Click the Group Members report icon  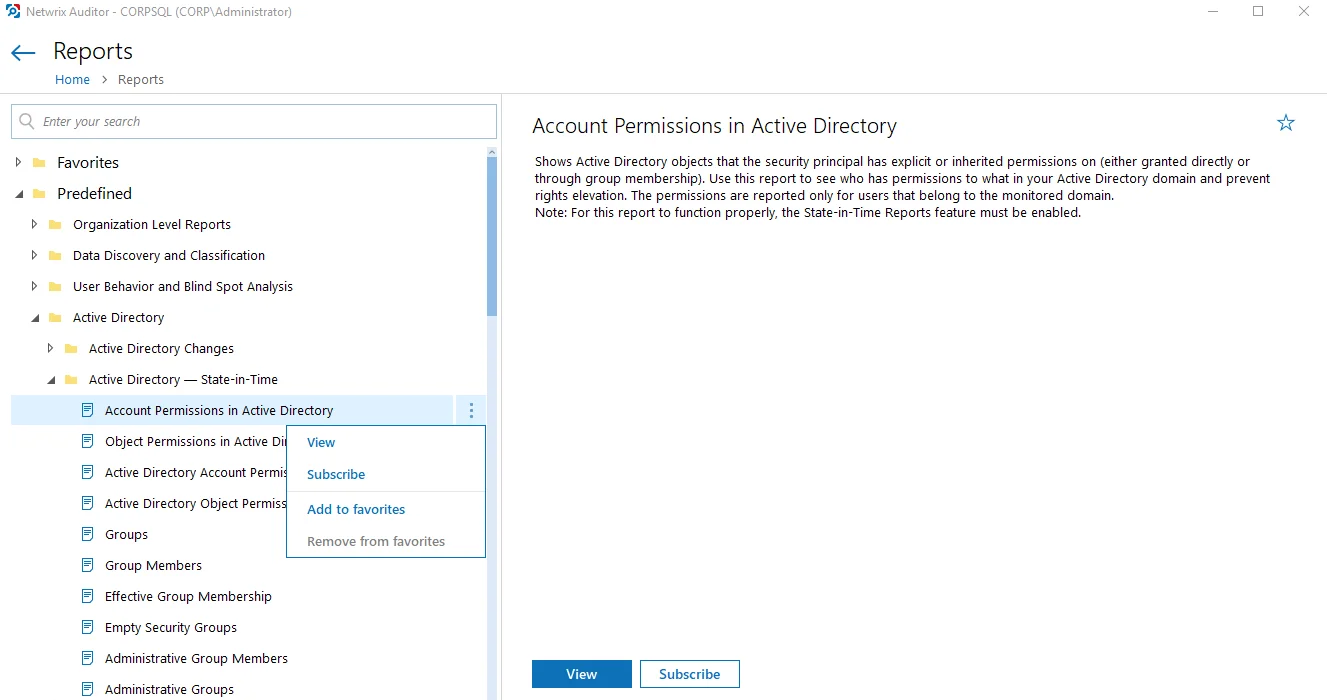87,565
